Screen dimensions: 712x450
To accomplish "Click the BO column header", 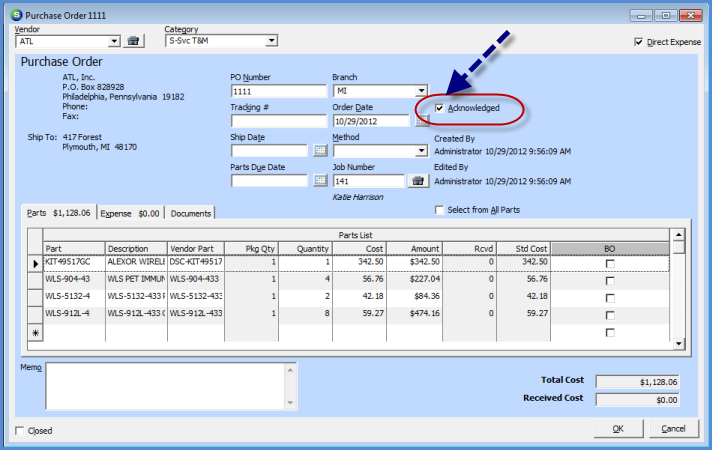I will (x=610, y=249).
